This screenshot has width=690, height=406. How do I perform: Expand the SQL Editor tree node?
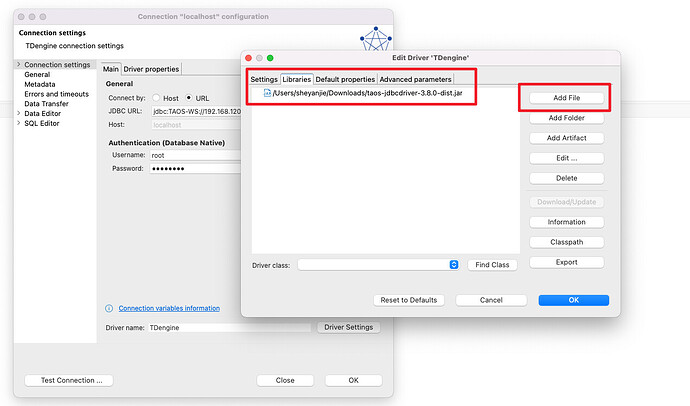coord(18,123)
